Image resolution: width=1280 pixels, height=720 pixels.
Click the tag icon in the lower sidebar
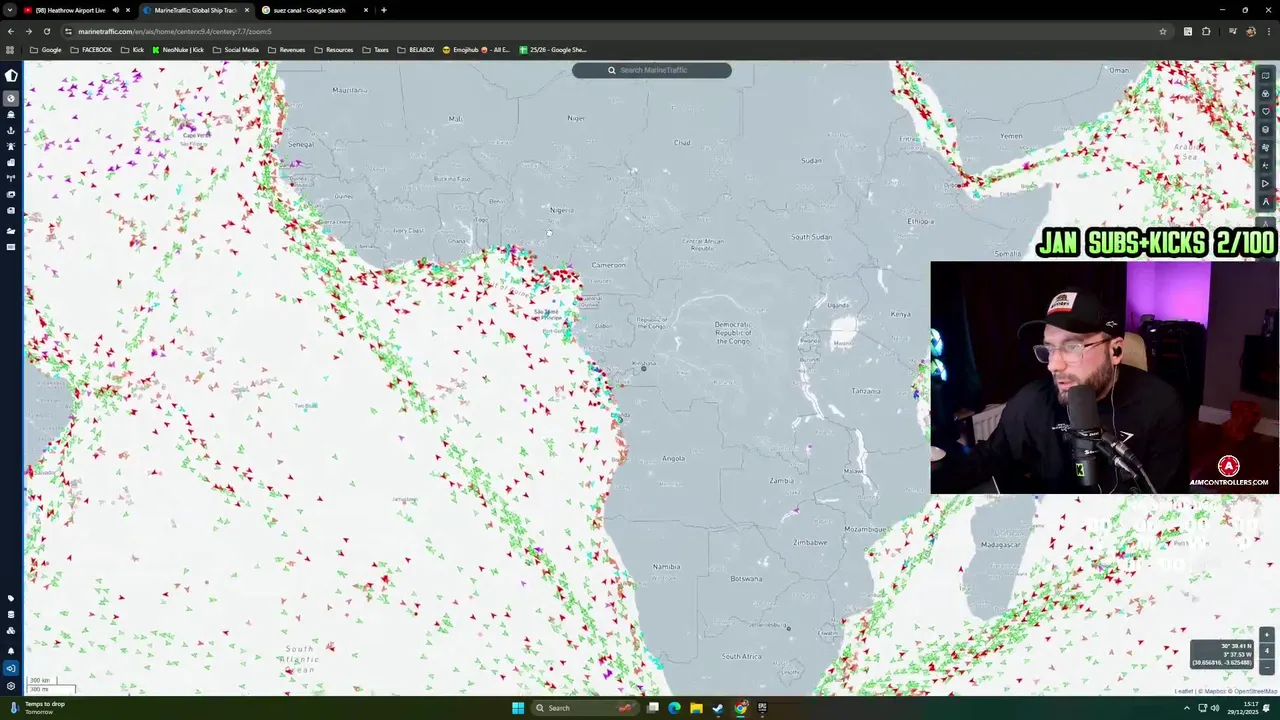[x=11, y=598]
